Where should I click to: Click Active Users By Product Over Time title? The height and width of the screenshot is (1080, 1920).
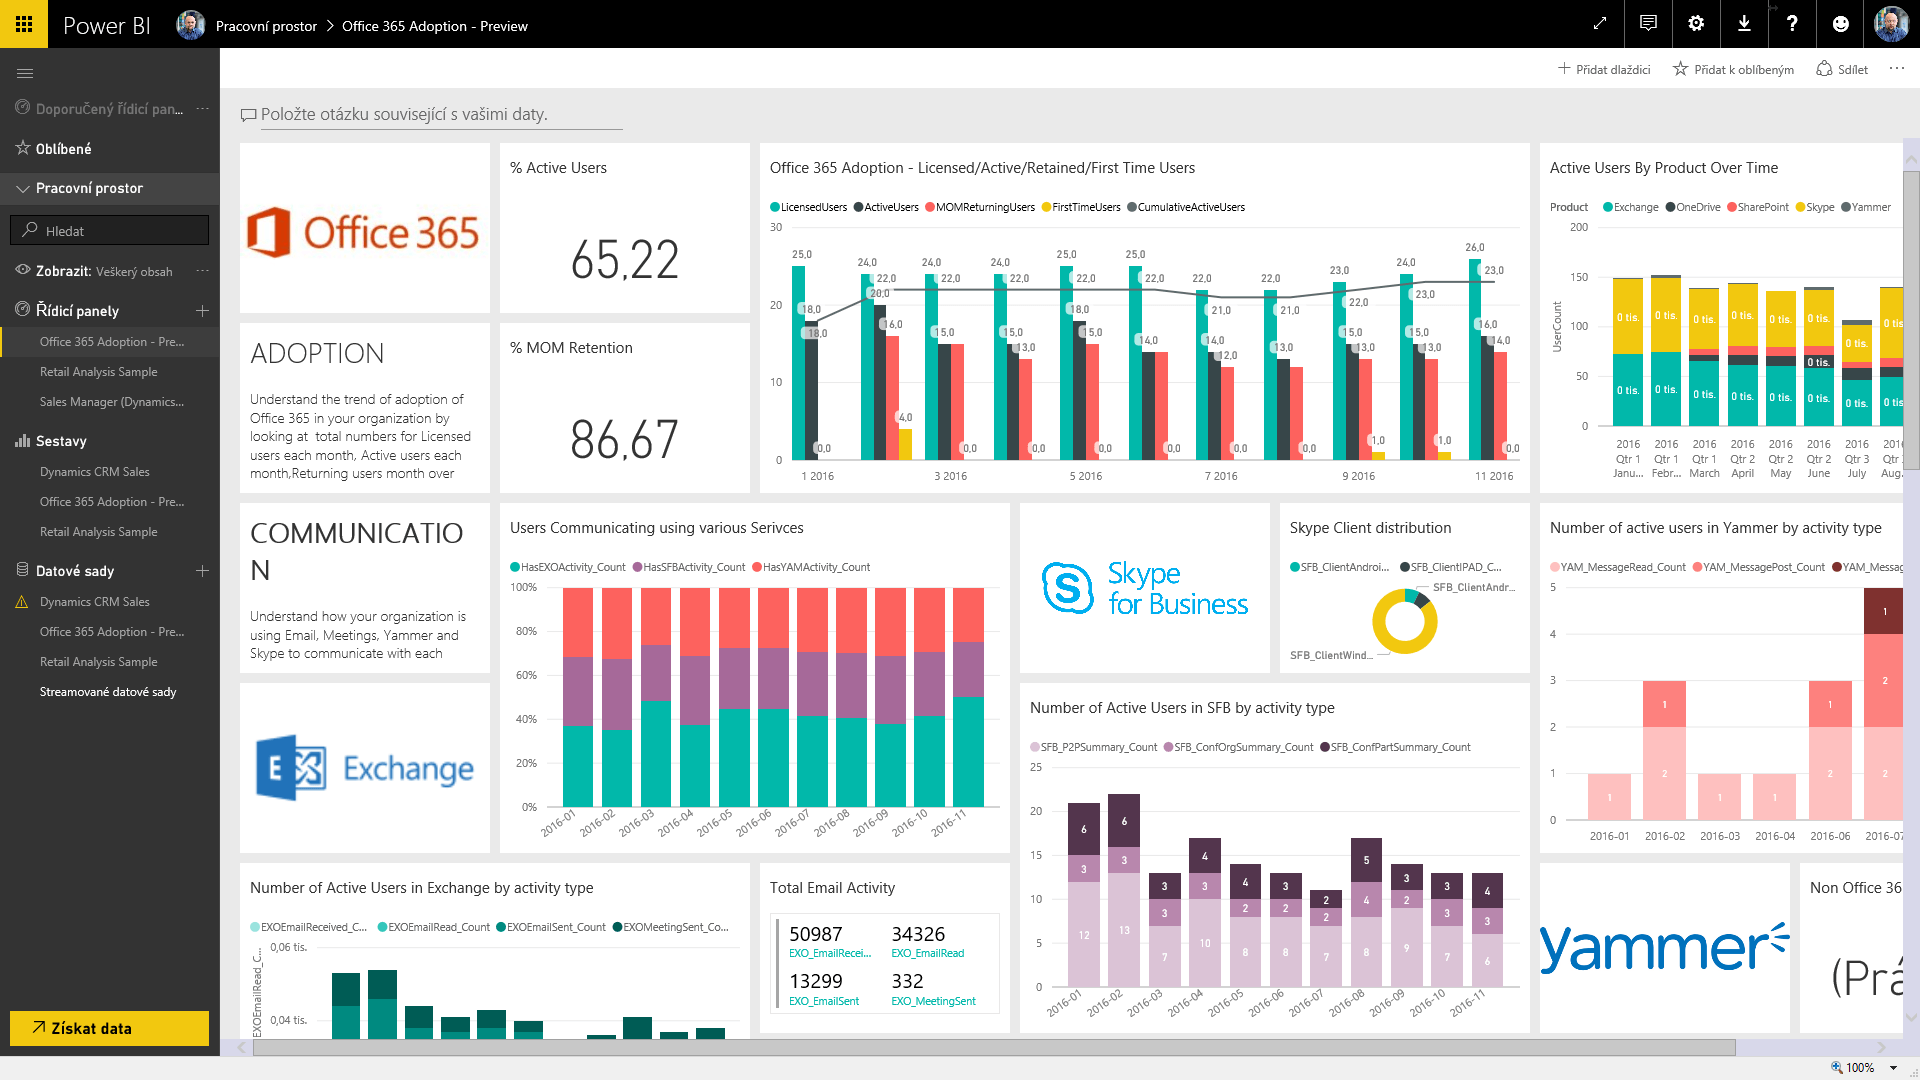click(x=1664, y=168)
